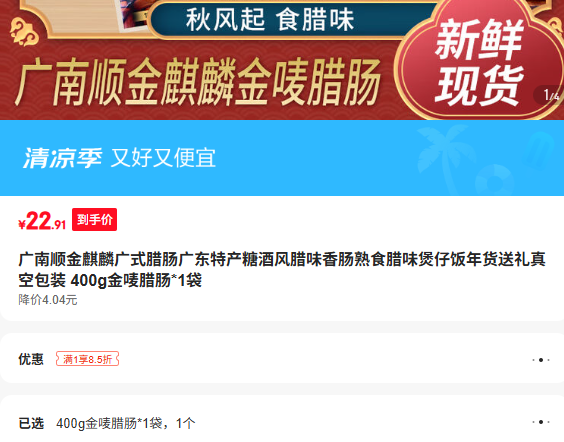Click the 400g金唛腊肠*1袋 text in the title
The height and width of the screenshot is (442, 564).
136,281
